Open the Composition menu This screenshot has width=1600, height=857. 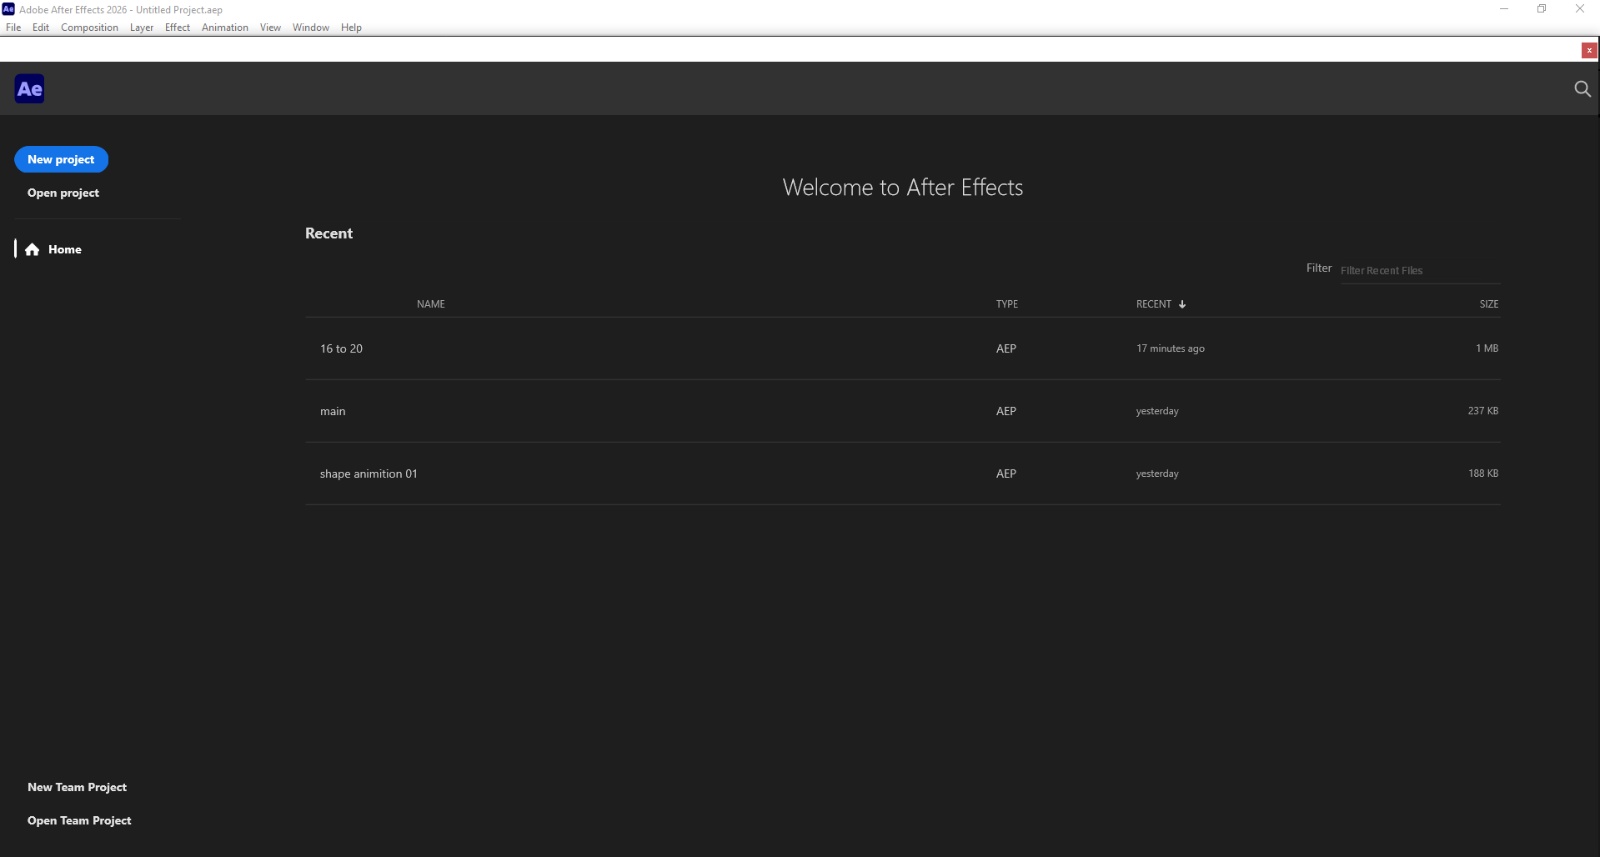(90, 28)
